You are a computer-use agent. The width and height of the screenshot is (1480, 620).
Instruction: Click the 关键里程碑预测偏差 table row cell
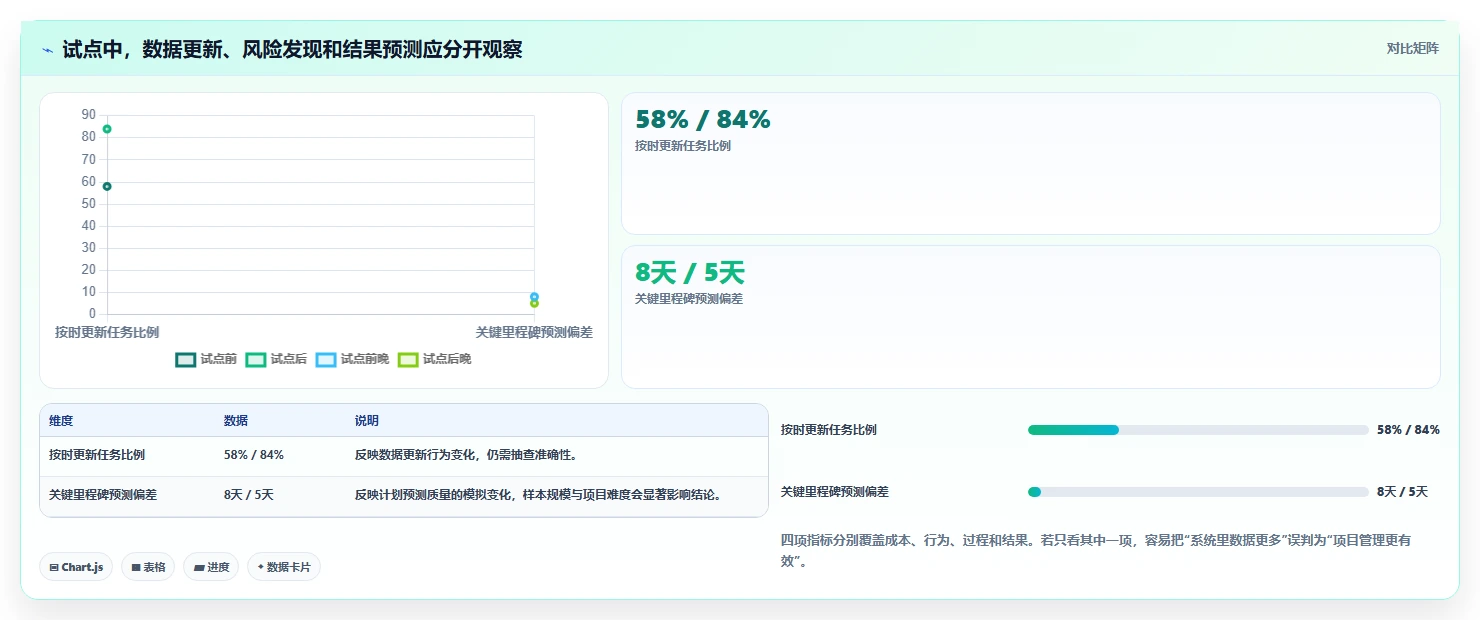(x=103, y=495)
